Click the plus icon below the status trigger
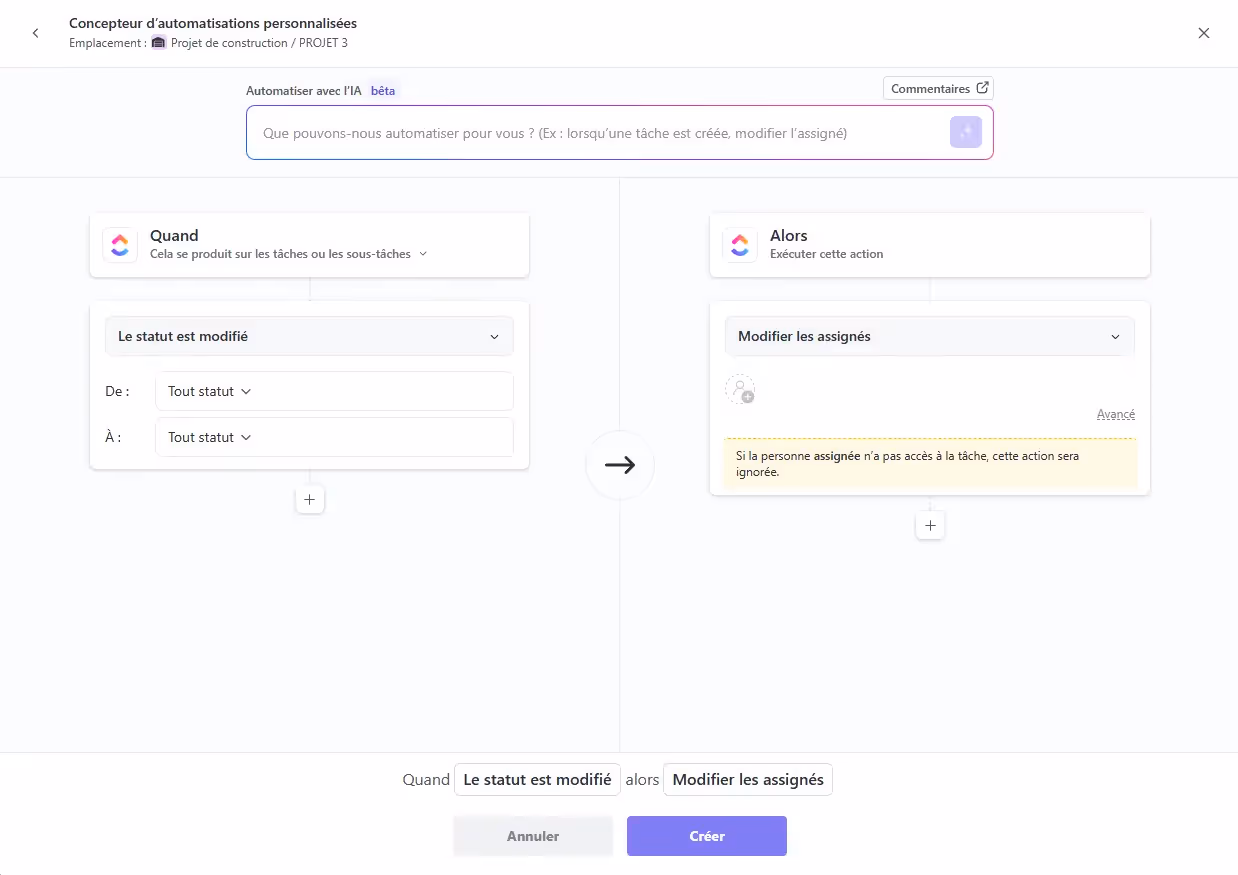The height and width of the screenshot is (875, 1238). click(310, 499)
